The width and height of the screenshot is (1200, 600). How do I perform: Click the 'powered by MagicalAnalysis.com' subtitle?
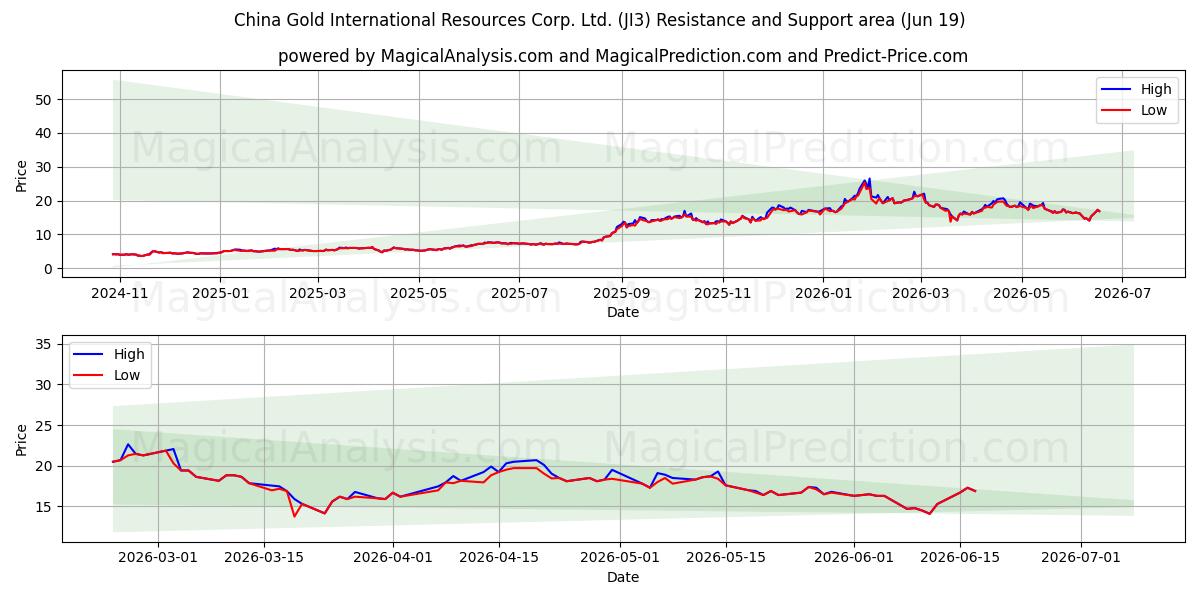(623, 56)
